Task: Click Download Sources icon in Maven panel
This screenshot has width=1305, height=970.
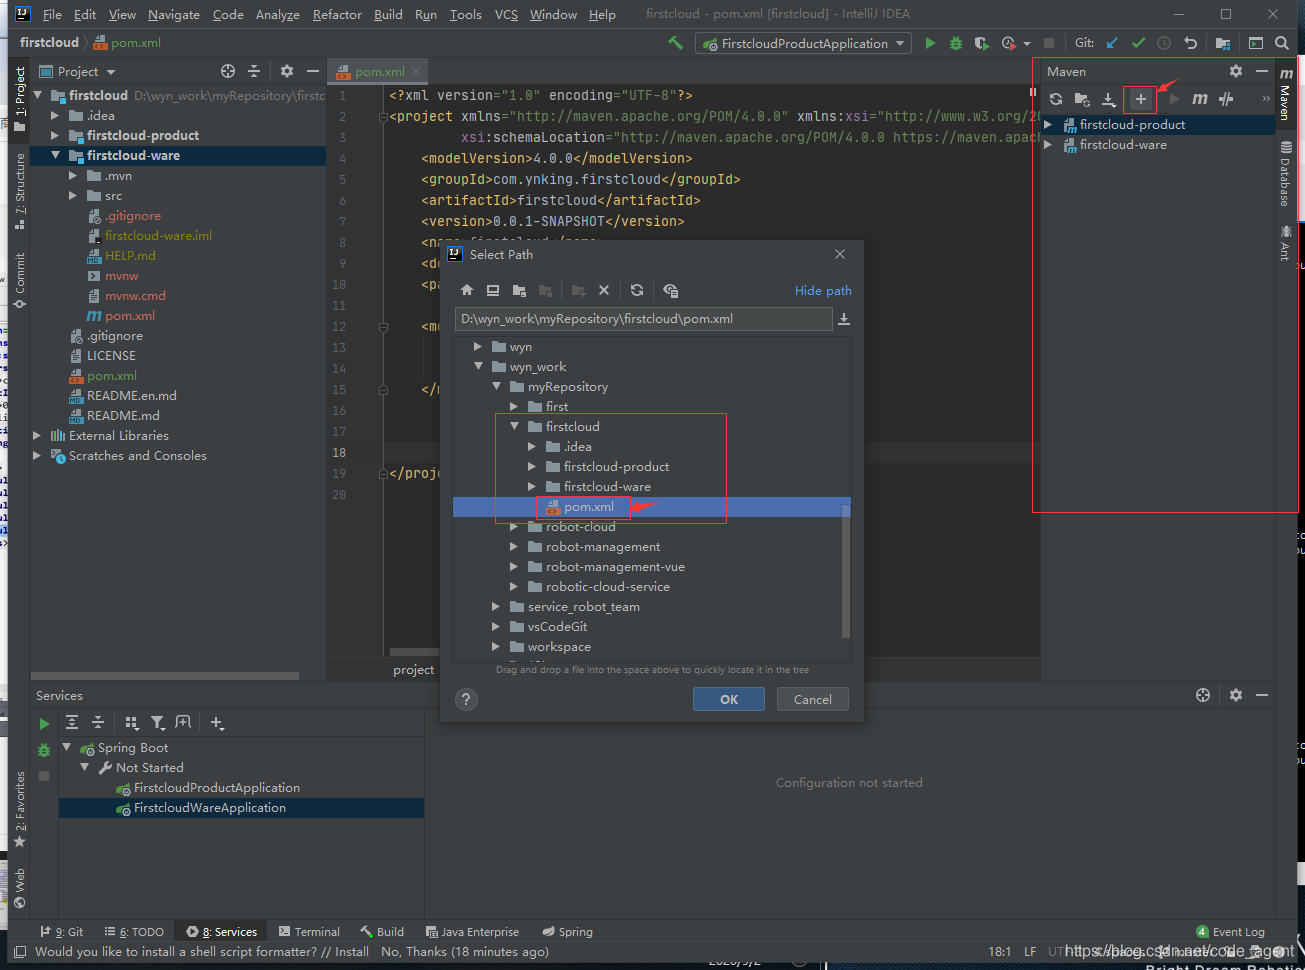Action: pyautogui.click(x=1109, y=99)
